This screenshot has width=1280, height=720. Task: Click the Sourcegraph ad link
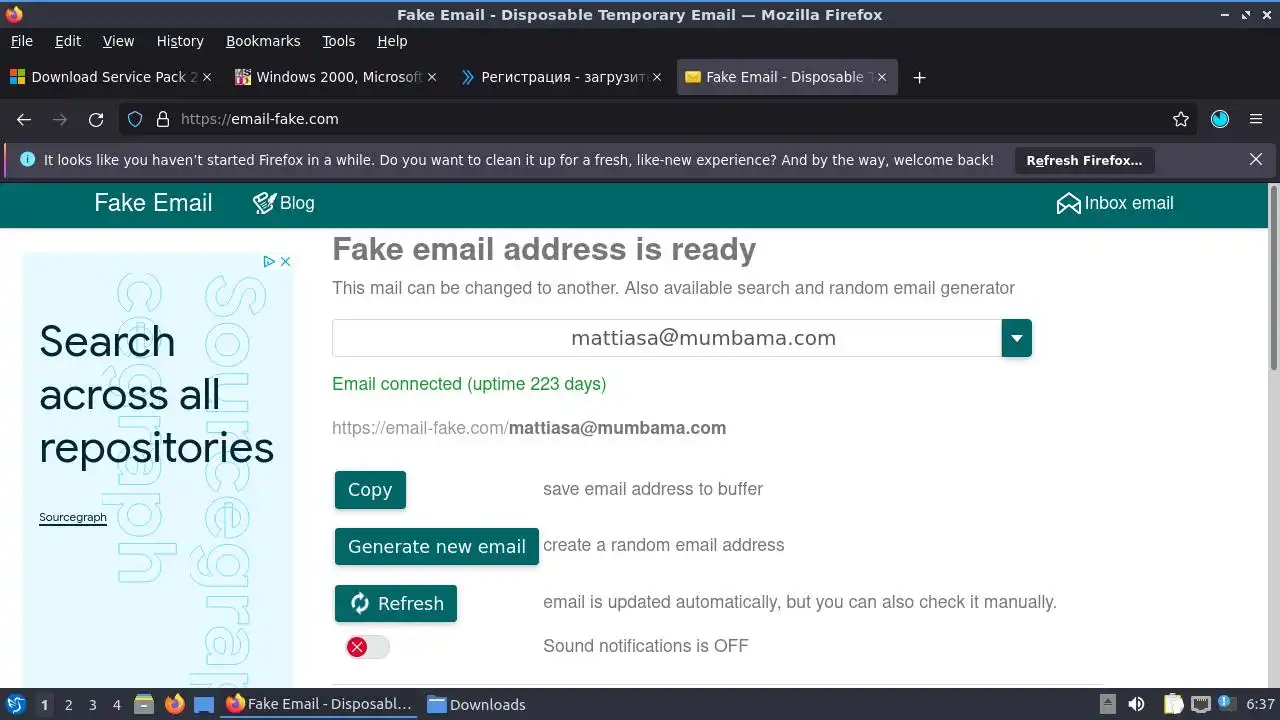[x=73, y=517]
